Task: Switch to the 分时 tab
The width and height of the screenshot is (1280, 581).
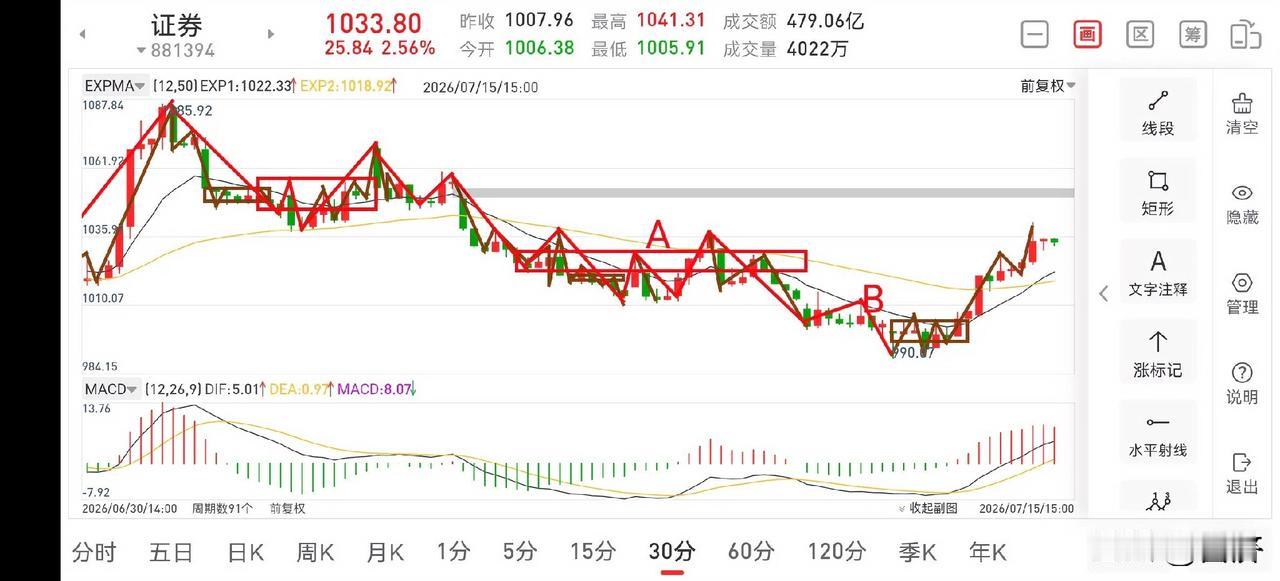Action: click(x=94, y=551)
